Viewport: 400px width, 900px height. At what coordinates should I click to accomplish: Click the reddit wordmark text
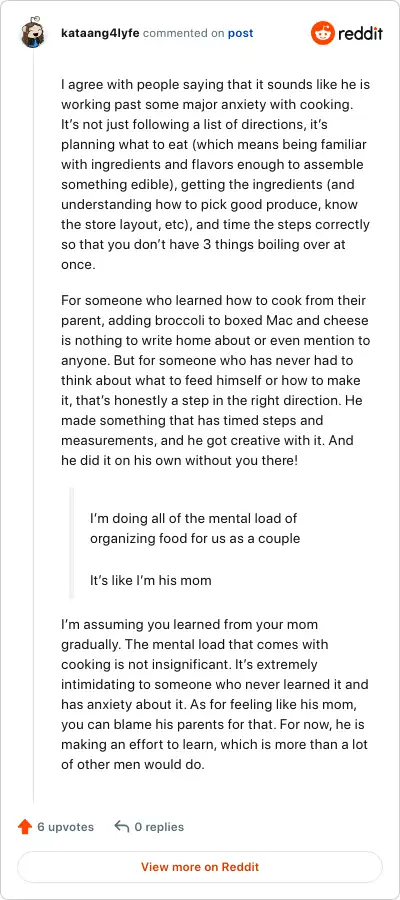point(360,33)
